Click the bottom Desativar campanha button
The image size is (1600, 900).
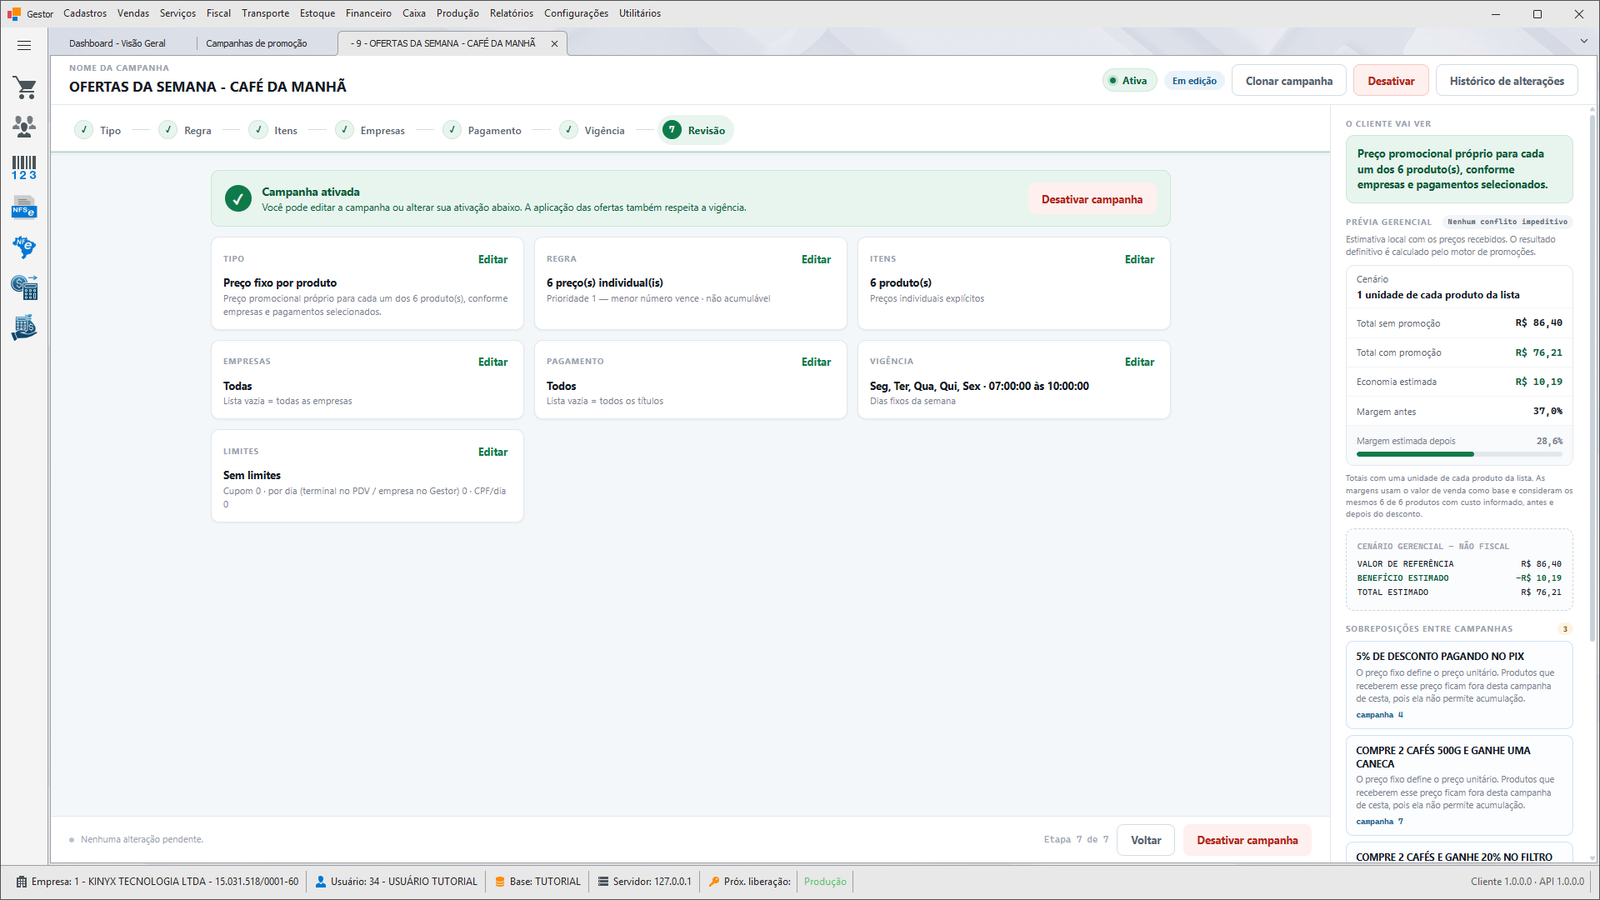(1247, 840)
